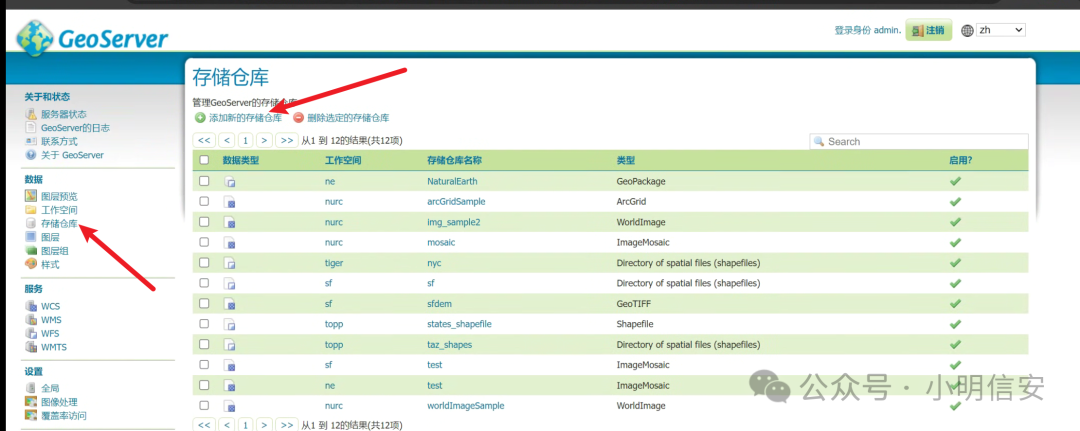Viewport: 1080px width, 431px height.
Task: Go to last page with top >> button
Action: 287,140
